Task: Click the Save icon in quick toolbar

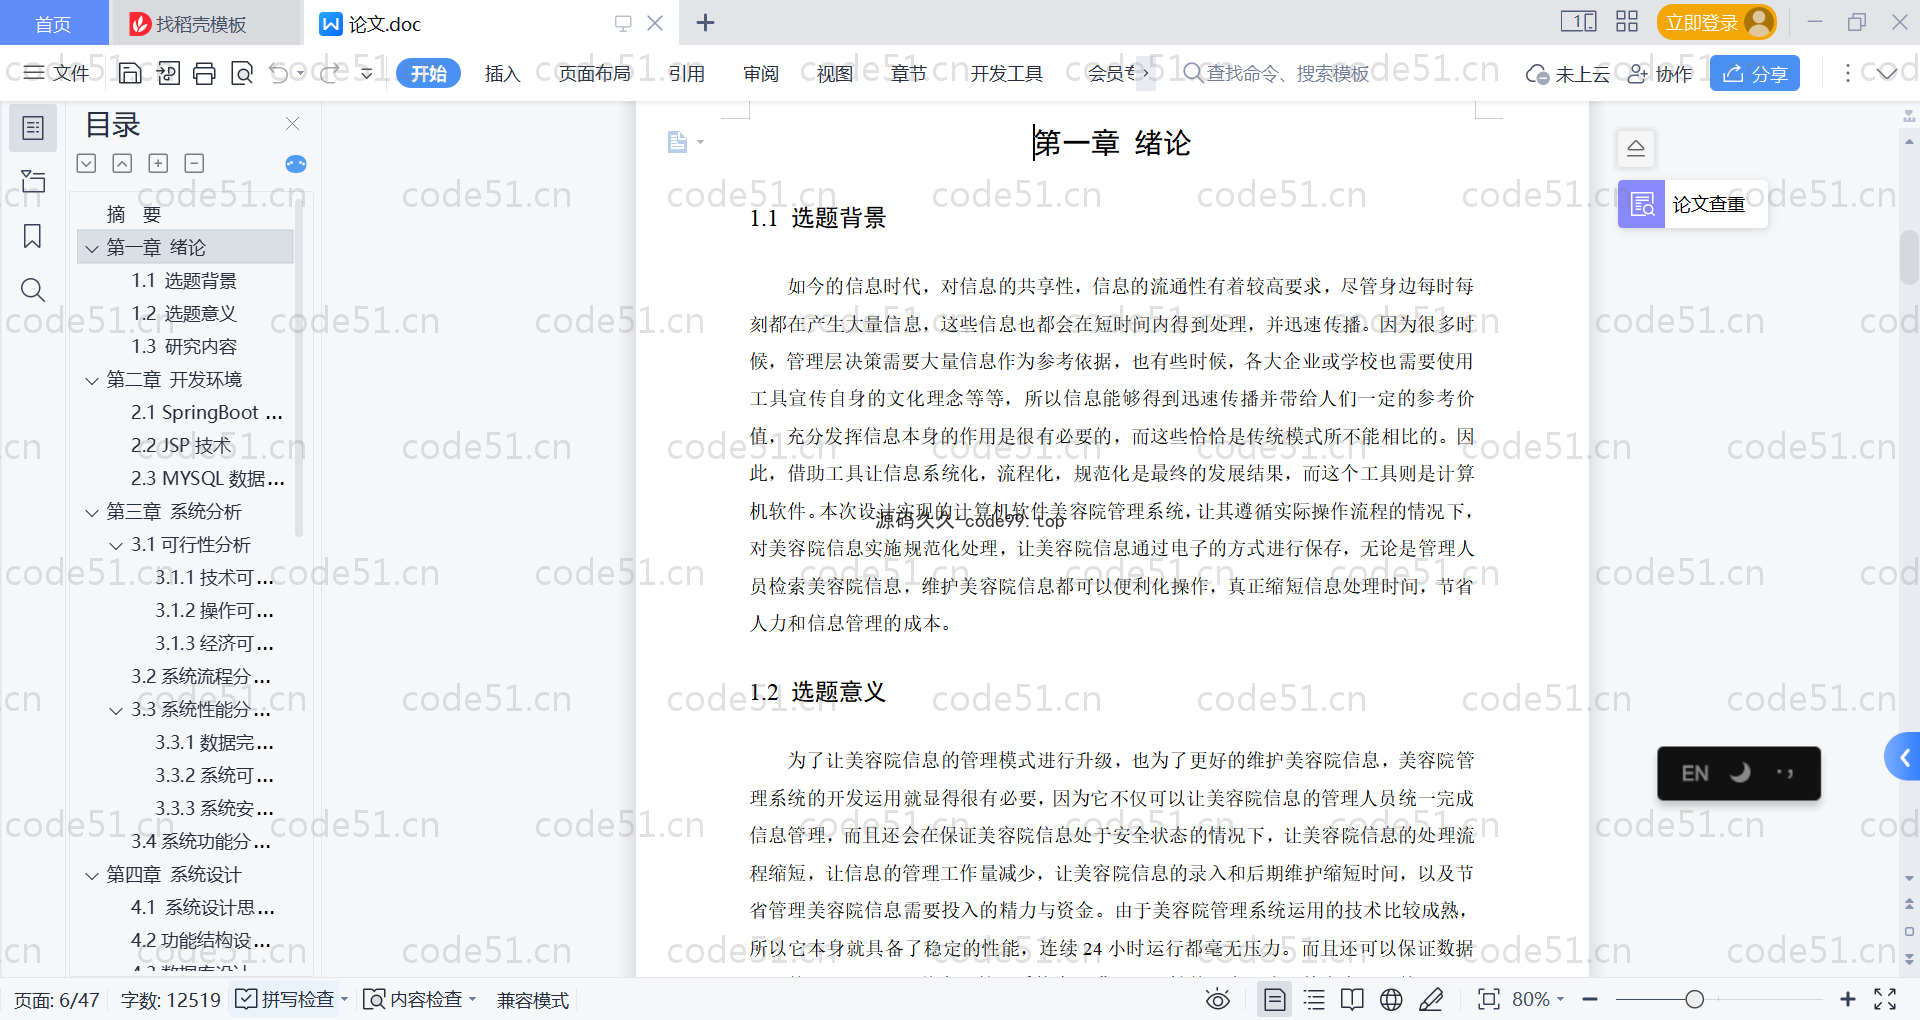Action: (x=130, y=73)
